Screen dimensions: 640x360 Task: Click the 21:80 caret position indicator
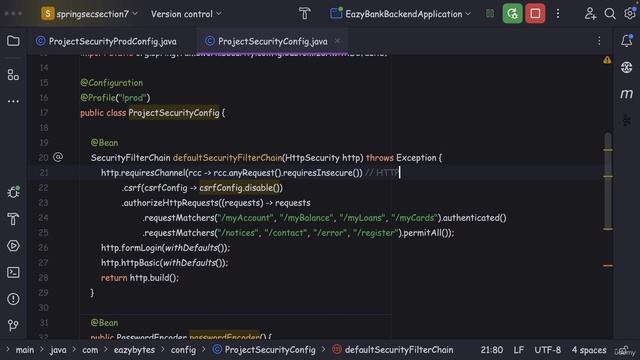tap(491, 350)
